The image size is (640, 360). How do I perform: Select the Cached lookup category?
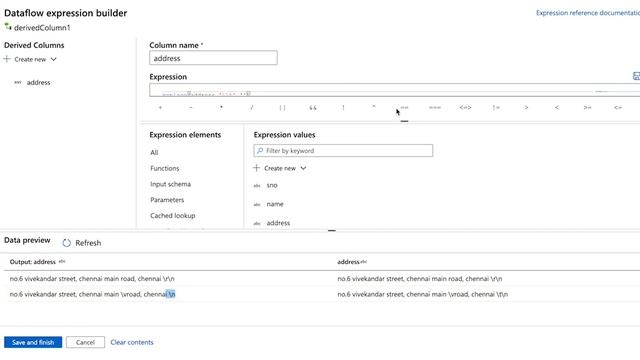pos(173,216)
